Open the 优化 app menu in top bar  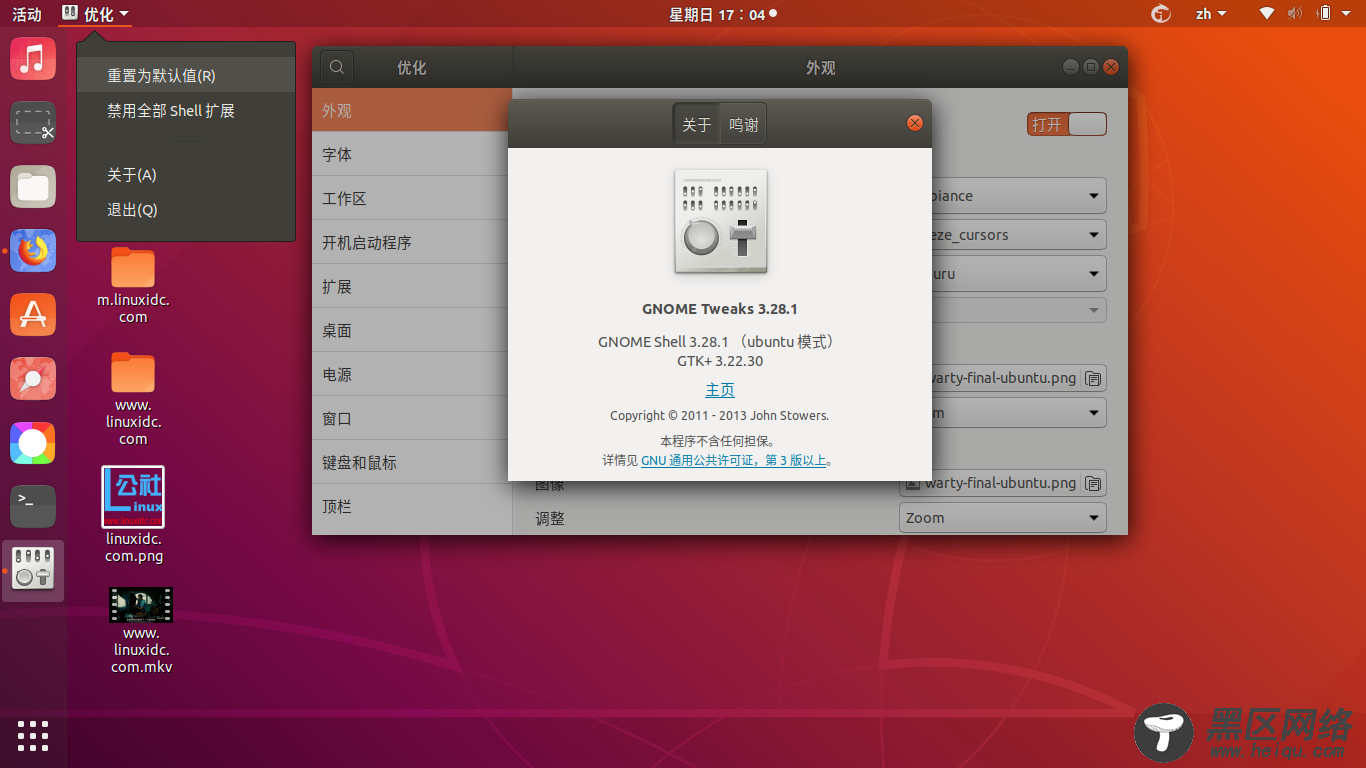(x=95, y=14)
